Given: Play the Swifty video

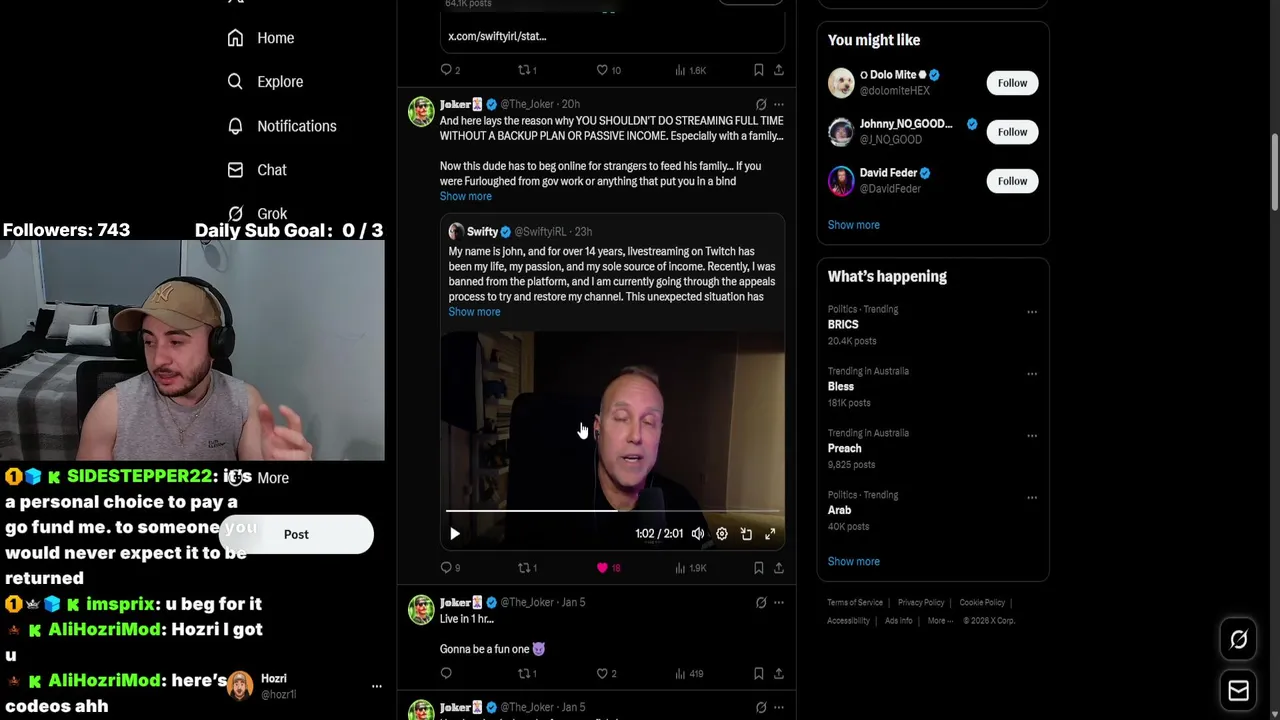Looking at the screenshot, I should click(455, 534).
